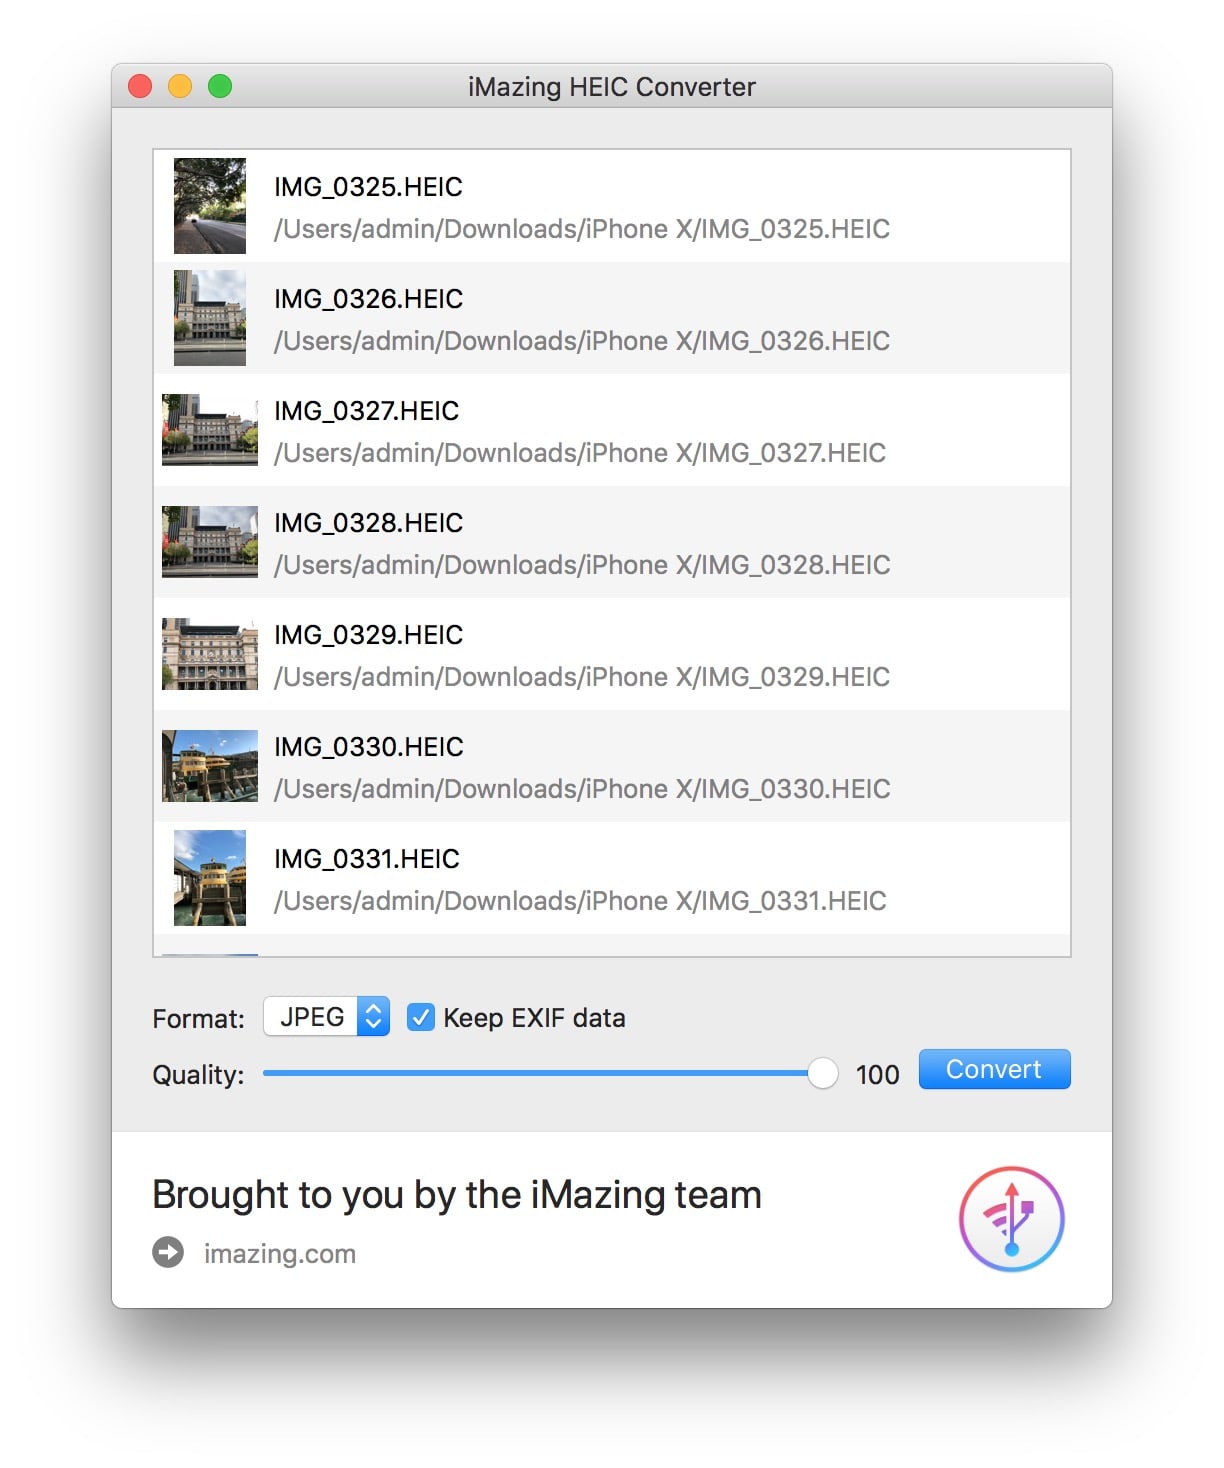Image resolution: width=1224 pixels, height=1468 pixels.
Task: Click the IMG_0325.HEIC thumbnail image
Action: (x=208, y=205)
